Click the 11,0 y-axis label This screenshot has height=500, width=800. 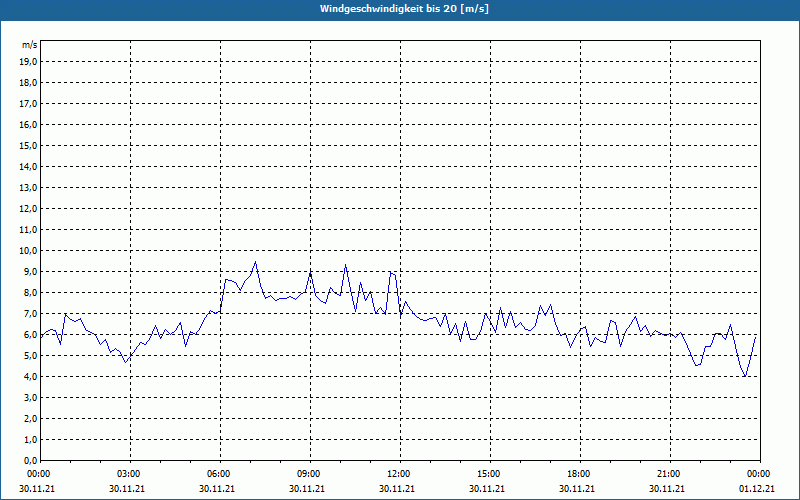[28, 230]
